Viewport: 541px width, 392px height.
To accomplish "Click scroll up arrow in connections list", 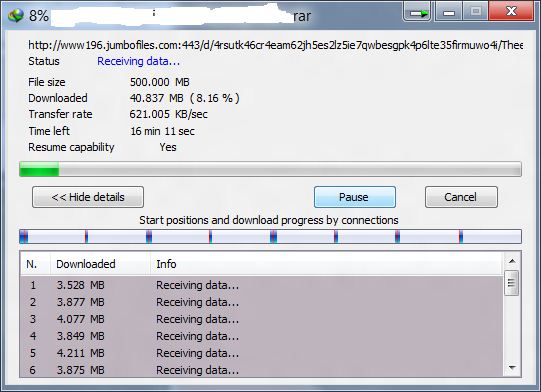I will (512, 261).
